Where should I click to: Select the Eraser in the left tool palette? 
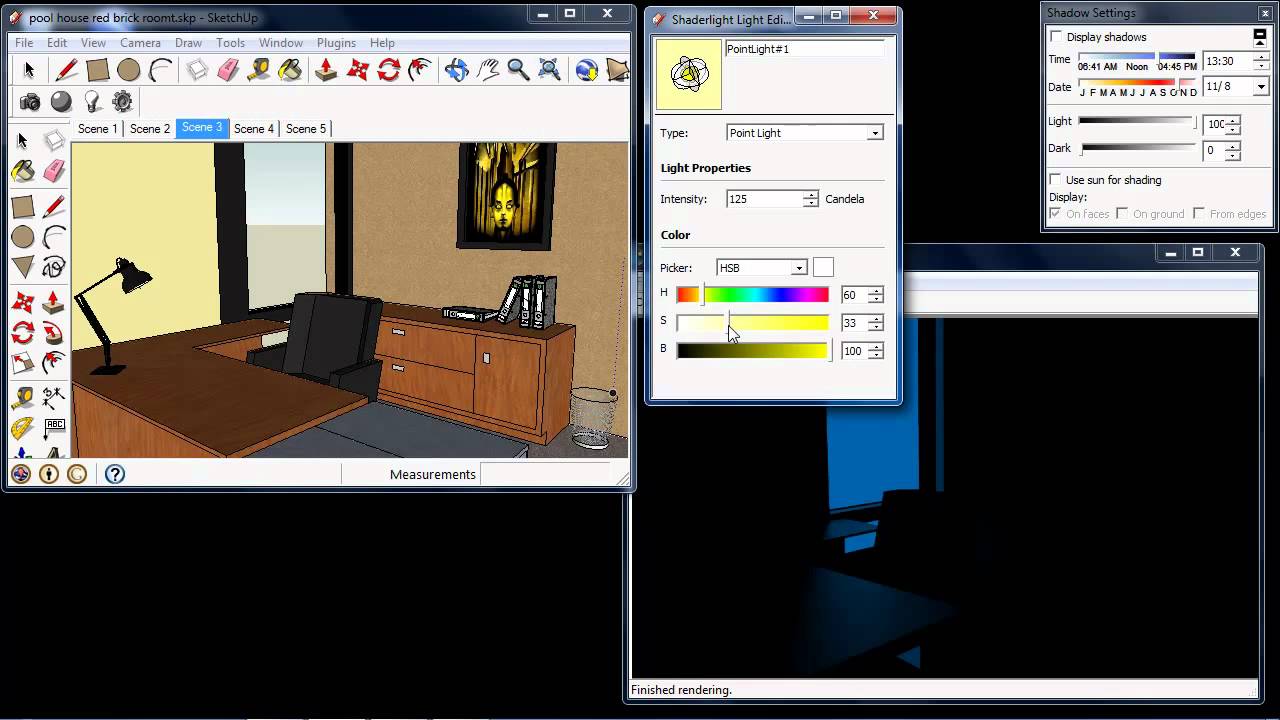pos(54,171)
